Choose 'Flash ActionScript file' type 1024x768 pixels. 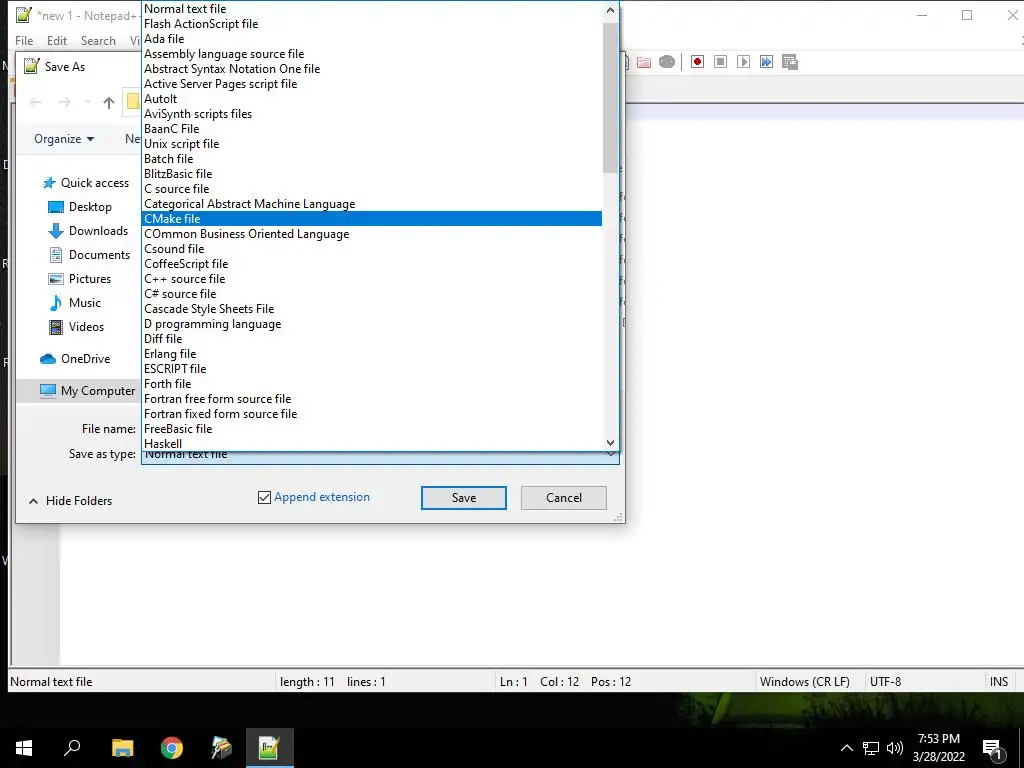point(372,24)
